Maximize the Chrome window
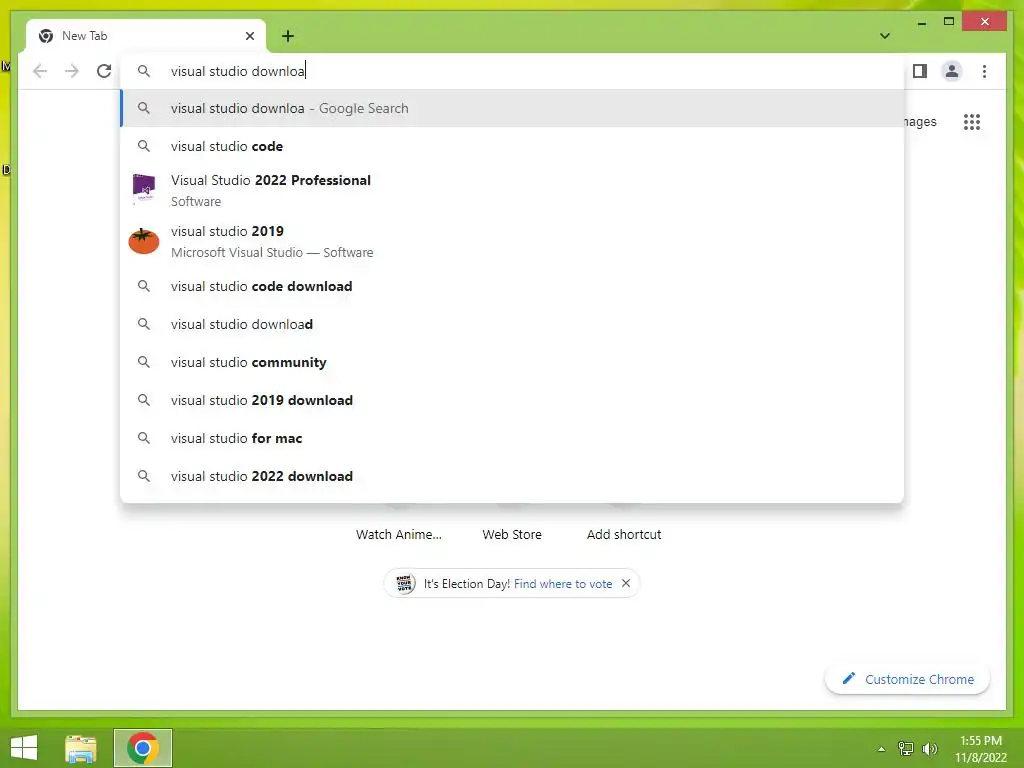 (x=949, y=22)
